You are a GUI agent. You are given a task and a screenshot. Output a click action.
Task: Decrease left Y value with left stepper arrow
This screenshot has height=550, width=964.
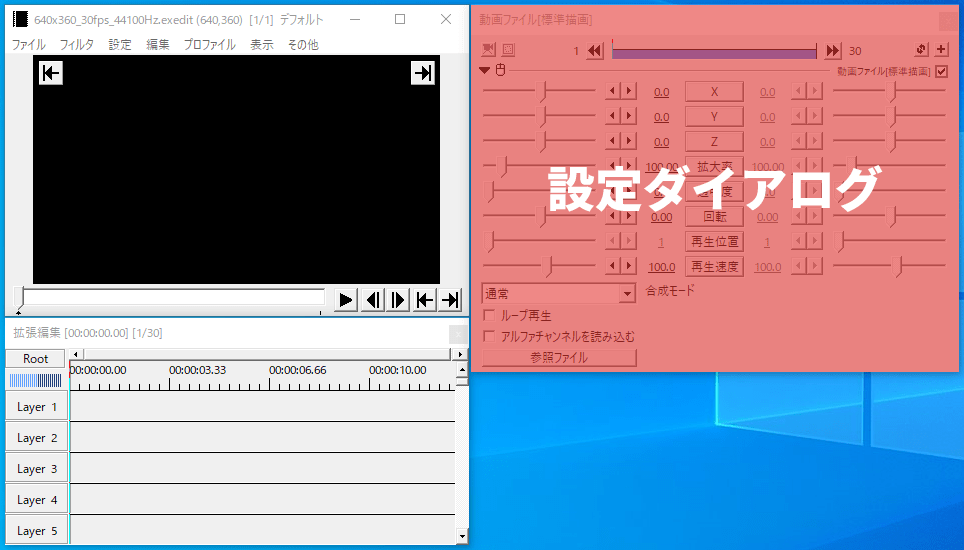(612, 117)
